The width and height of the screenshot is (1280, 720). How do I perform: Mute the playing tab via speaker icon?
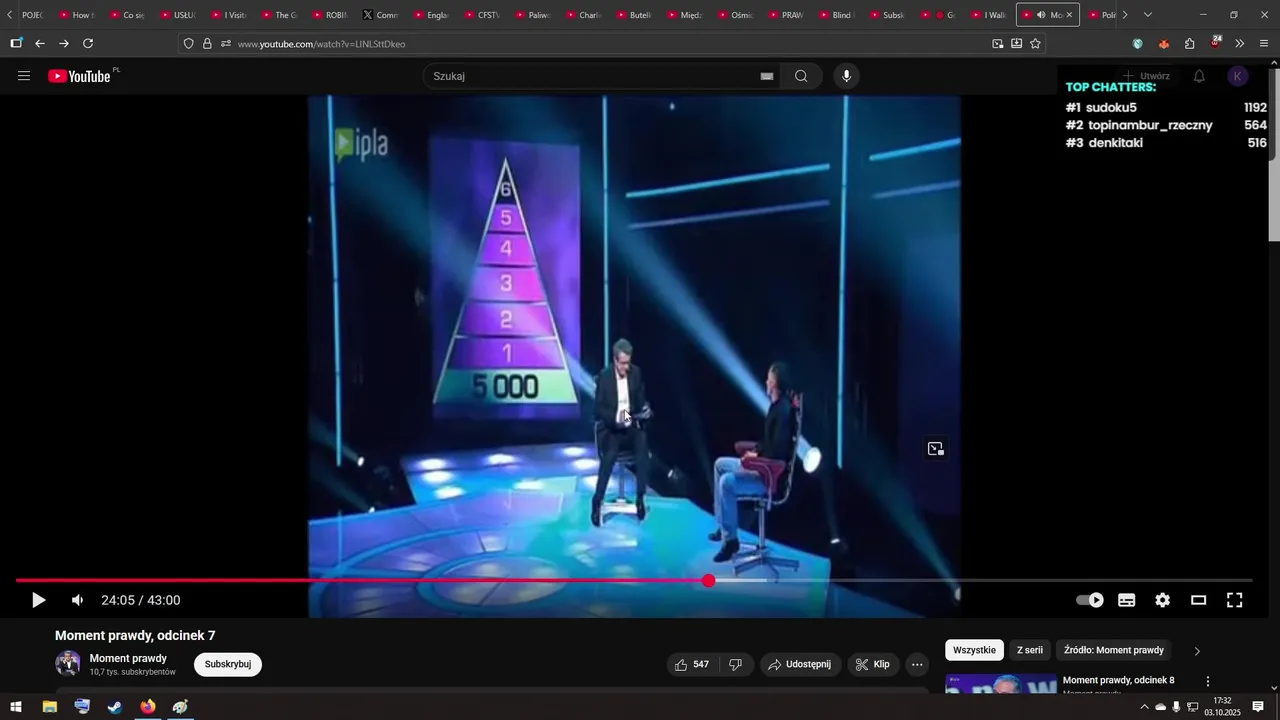1041,15
